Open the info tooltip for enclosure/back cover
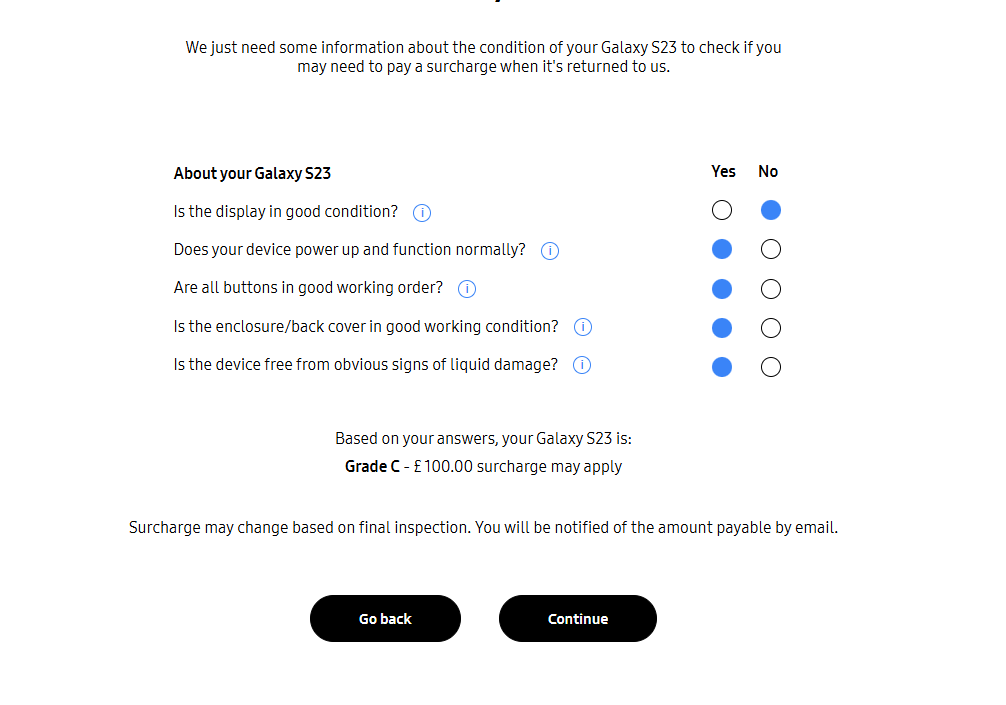The width and height of the screenshot is (1006, 705). pos(583,327)
